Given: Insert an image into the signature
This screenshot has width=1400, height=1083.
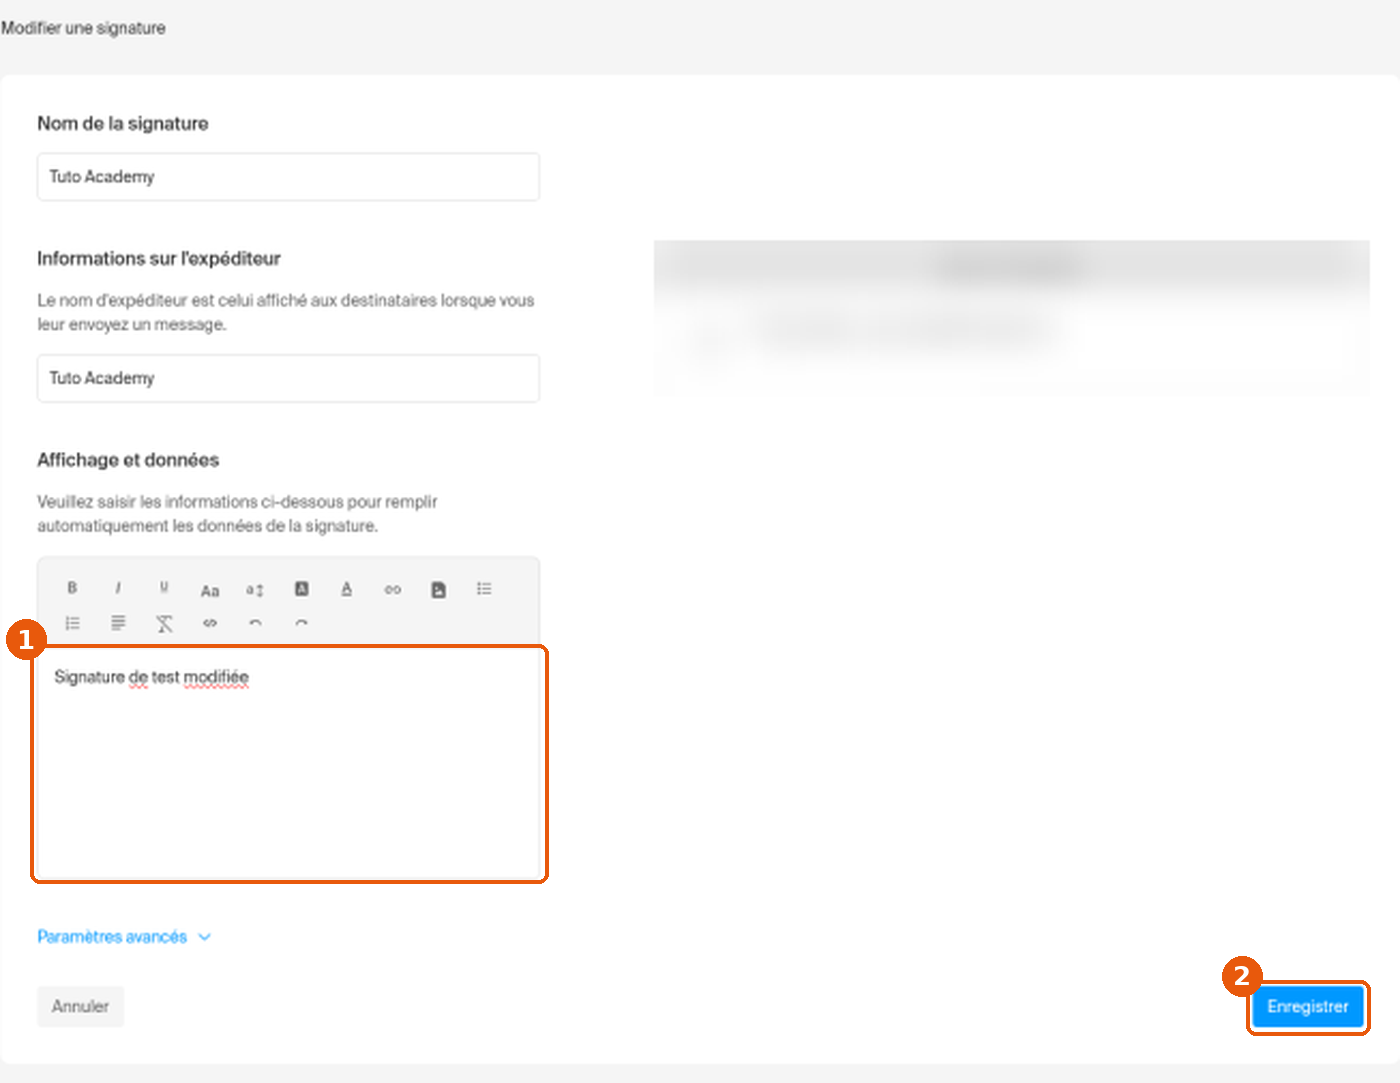Looking at the screenshot, I should point(438,590).
